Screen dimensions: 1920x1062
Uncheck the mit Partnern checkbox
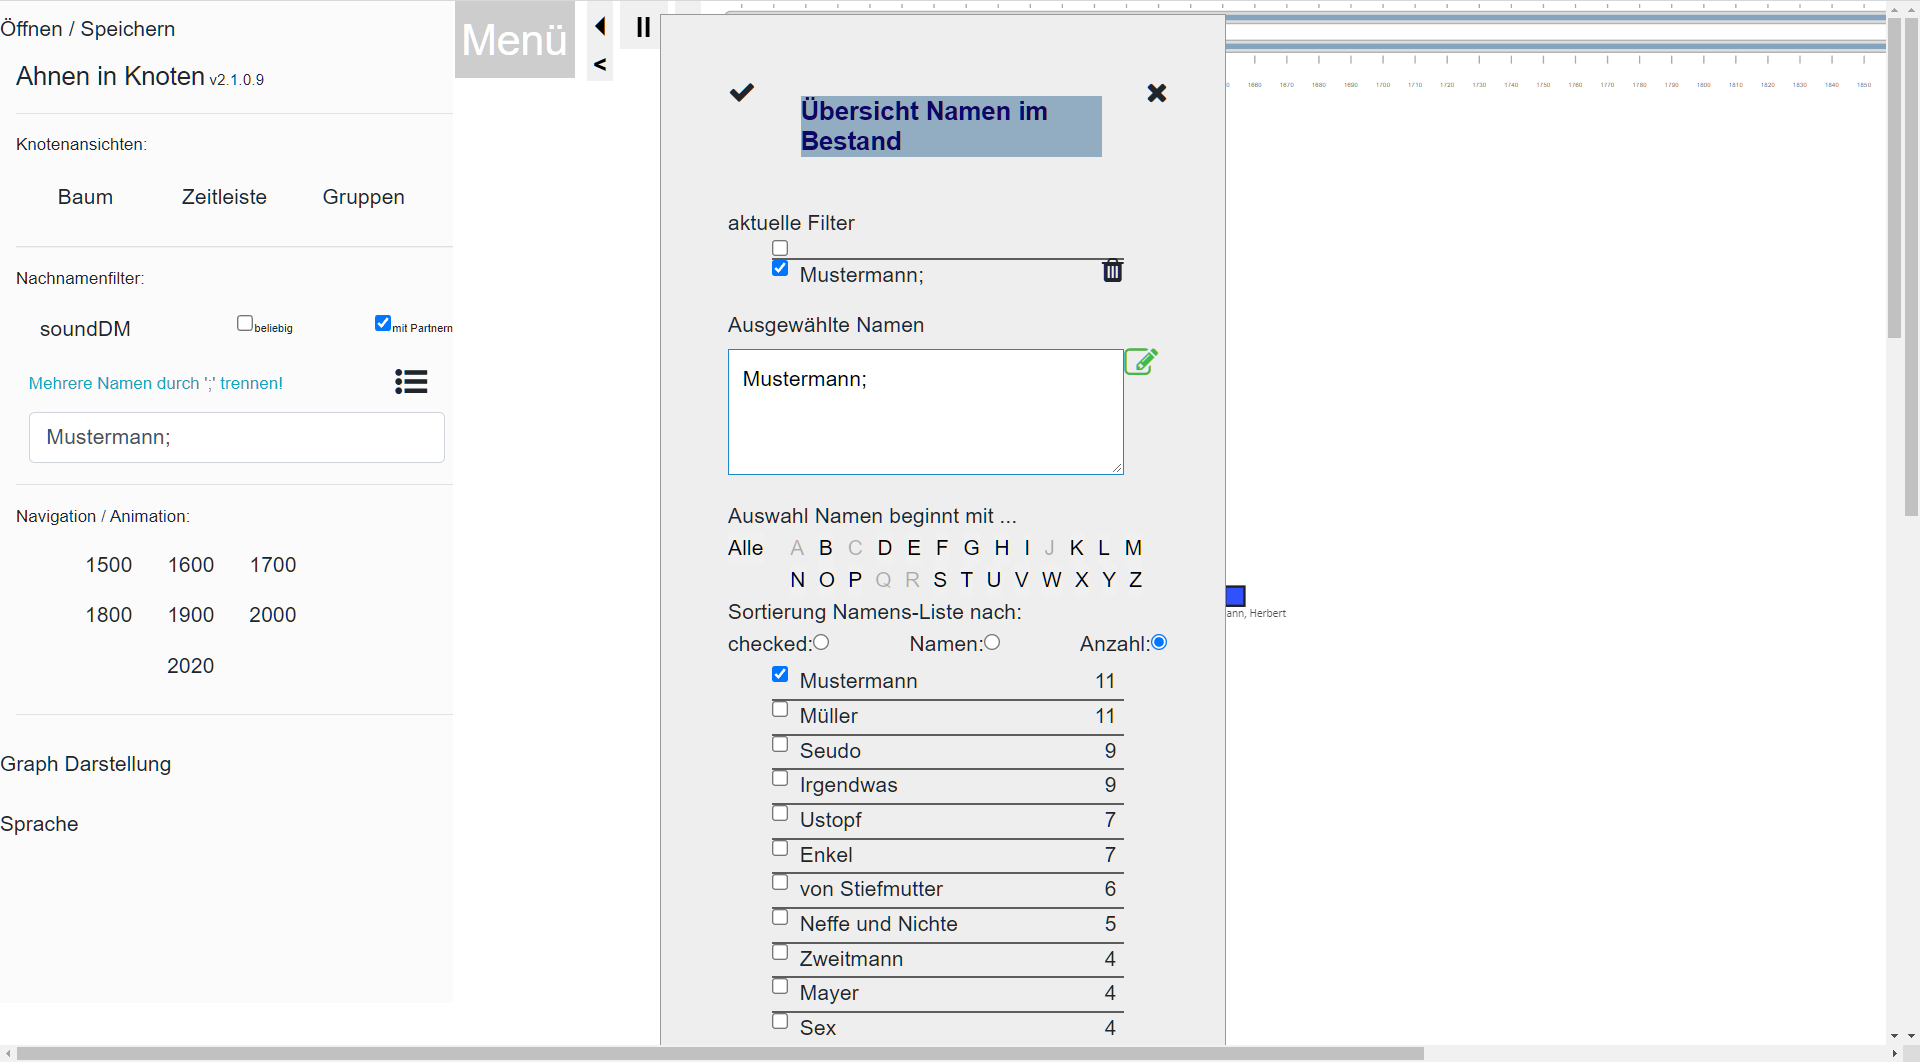tap(383, 323)
